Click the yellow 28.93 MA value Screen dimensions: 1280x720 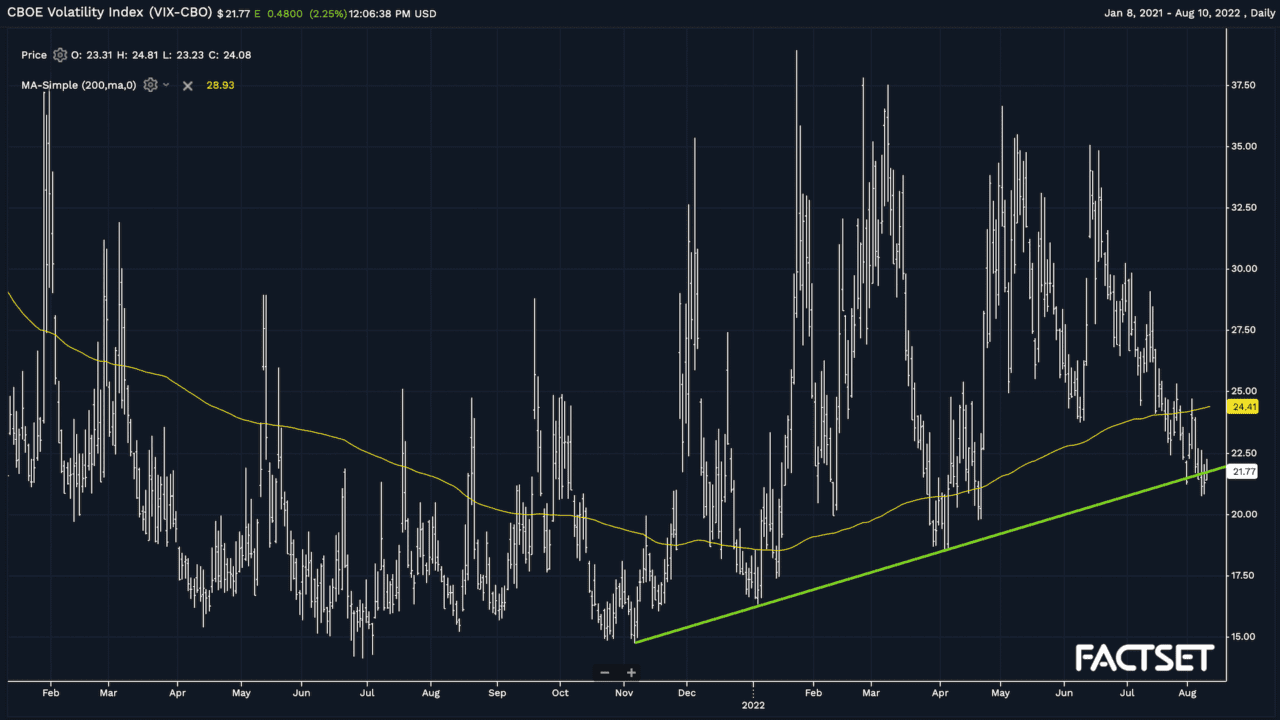coord(220,86)
